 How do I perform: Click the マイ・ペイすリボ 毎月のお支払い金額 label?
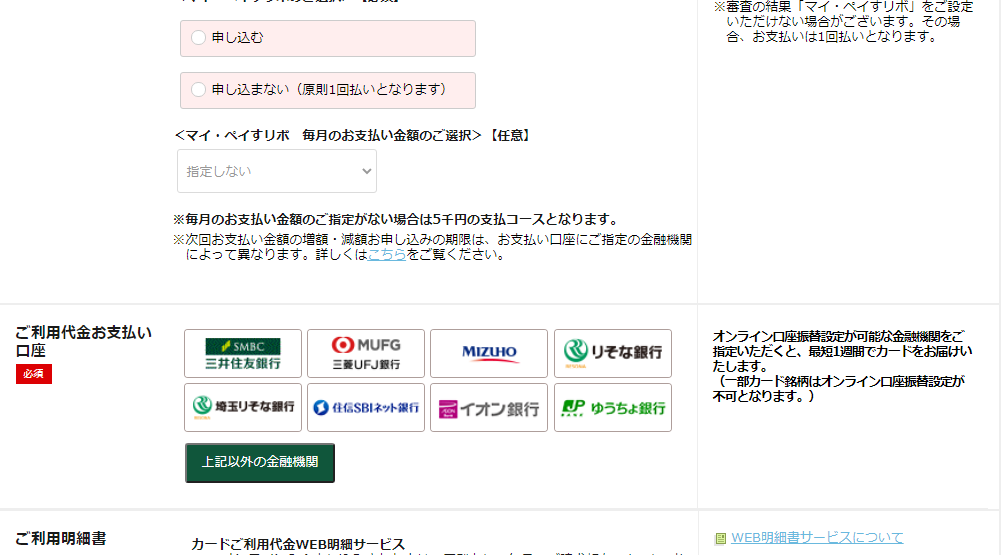click(352, 135)
